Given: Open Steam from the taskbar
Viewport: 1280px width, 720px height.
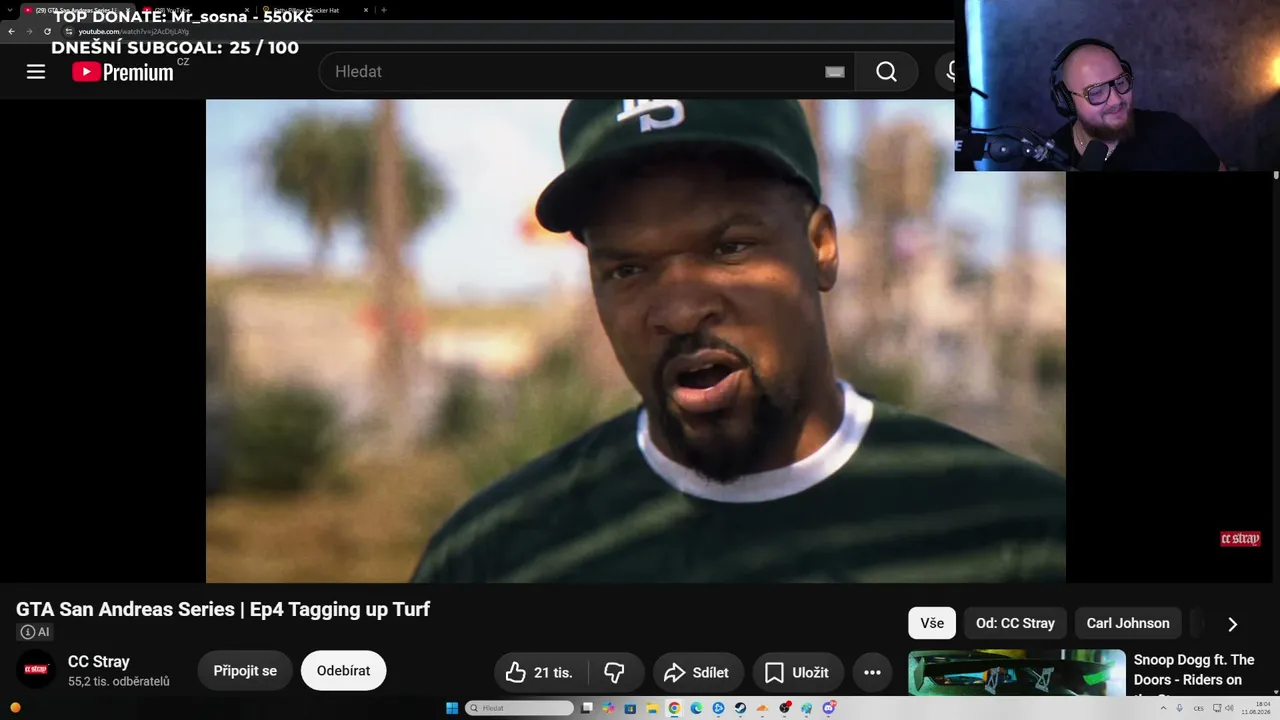Looking at the screenshot, I should 740,708.
